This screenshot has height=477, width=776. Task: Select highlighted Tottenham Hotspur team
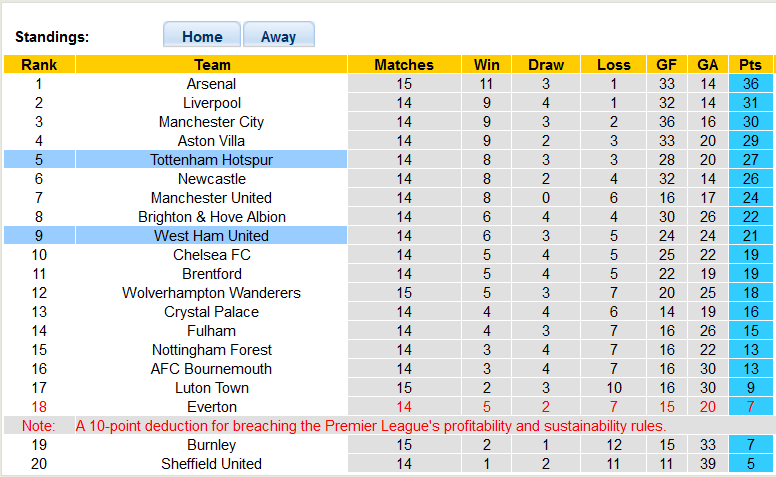click(211, 160)
